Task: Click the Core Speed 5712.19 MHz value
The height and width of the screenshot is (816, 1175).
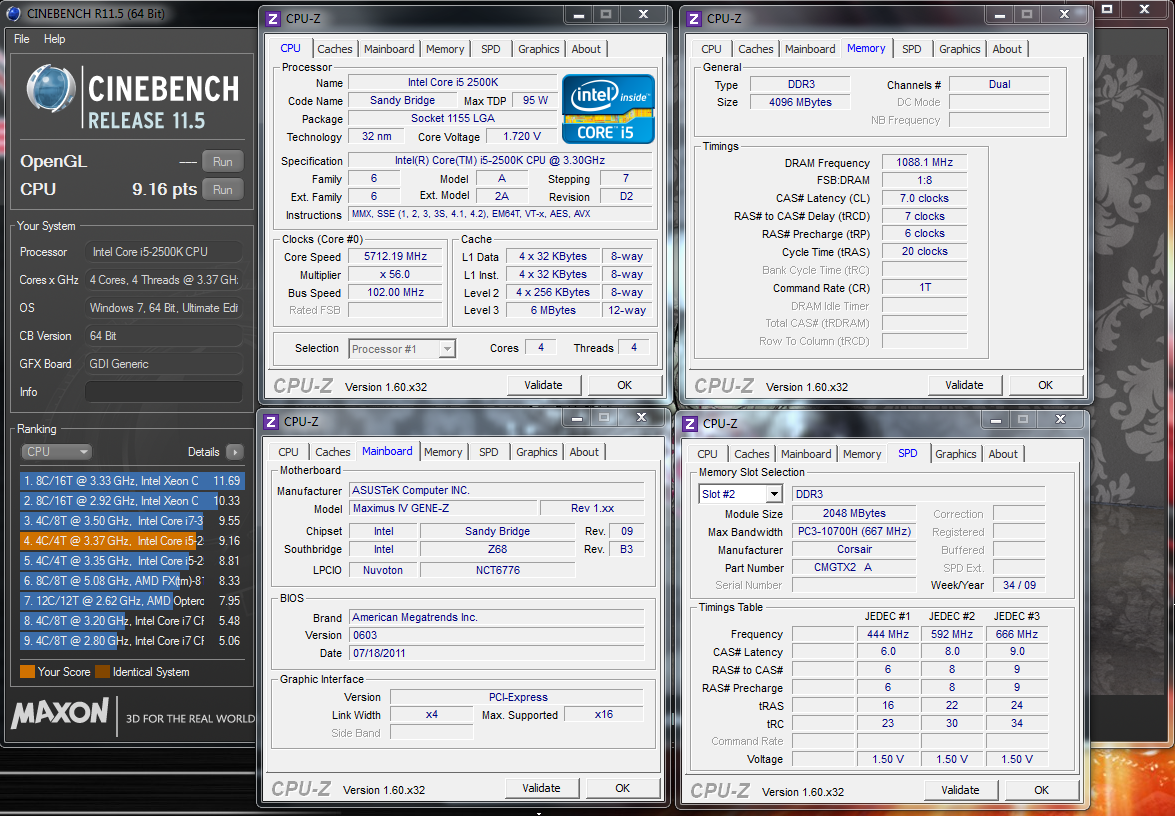Action: (396, 256)
